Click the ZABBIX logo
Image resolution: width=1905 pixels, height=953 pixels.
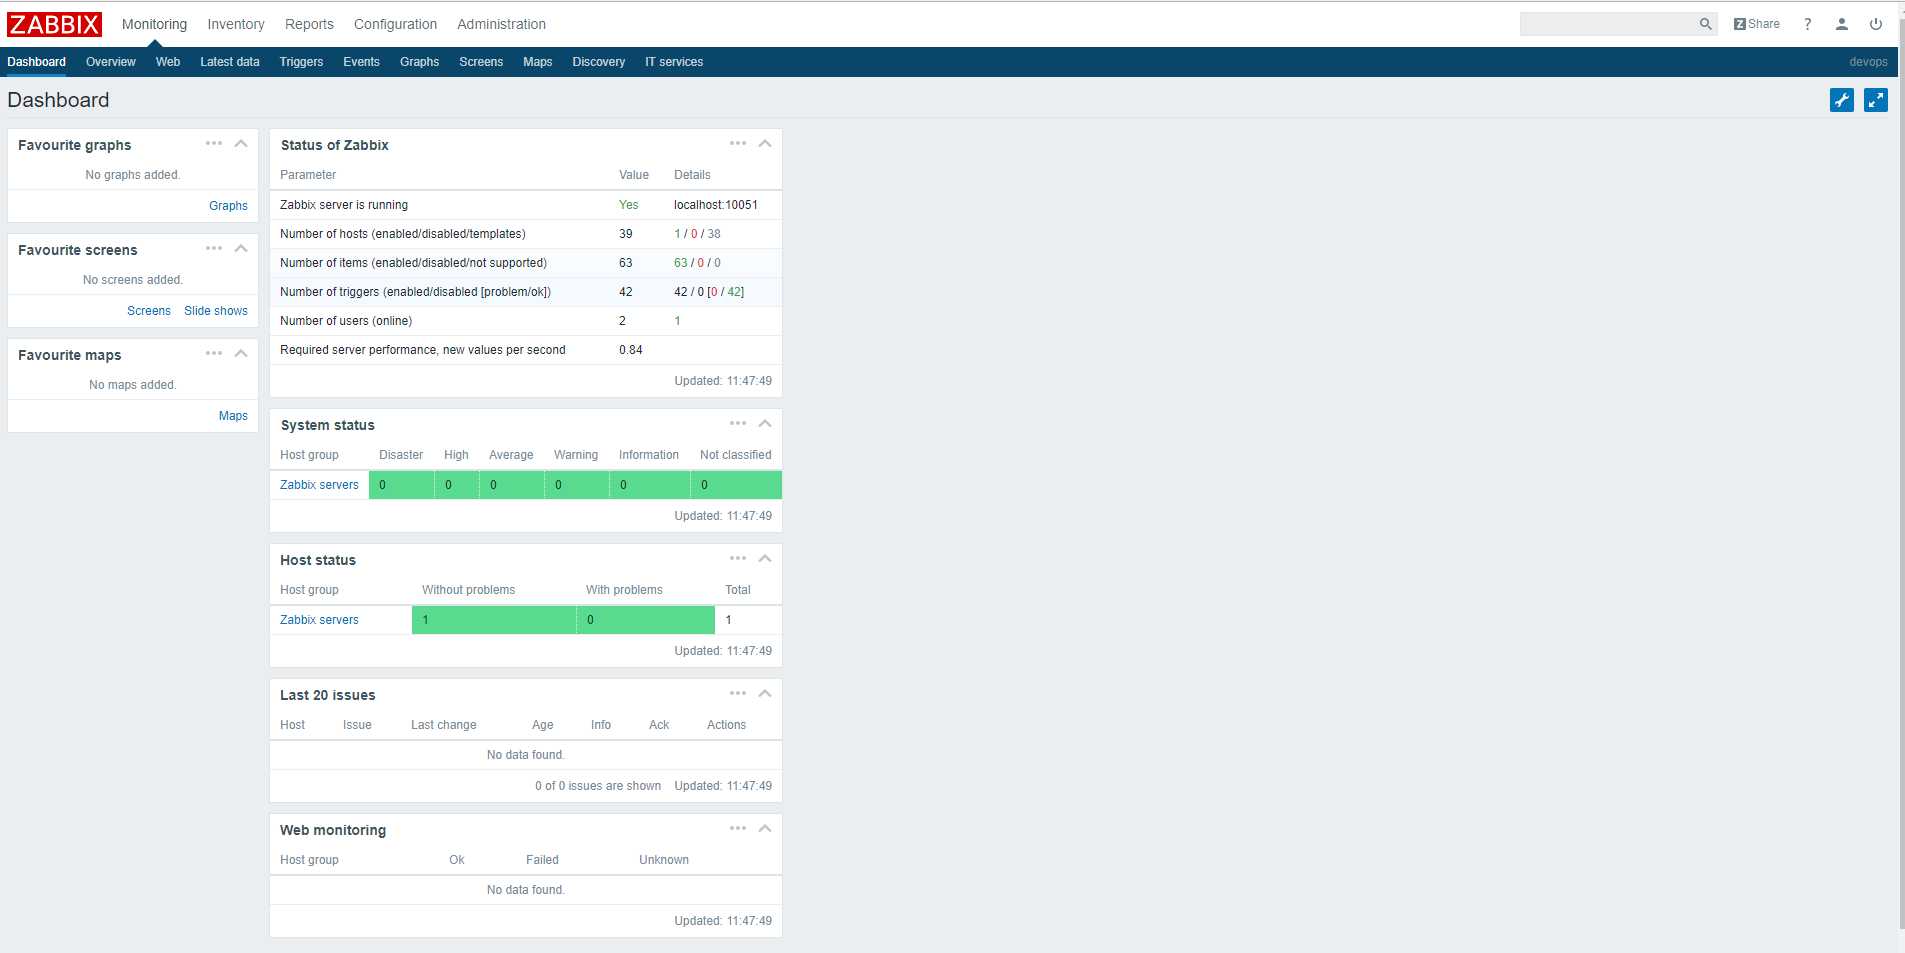pyautogui.click(x=54, y=24)
